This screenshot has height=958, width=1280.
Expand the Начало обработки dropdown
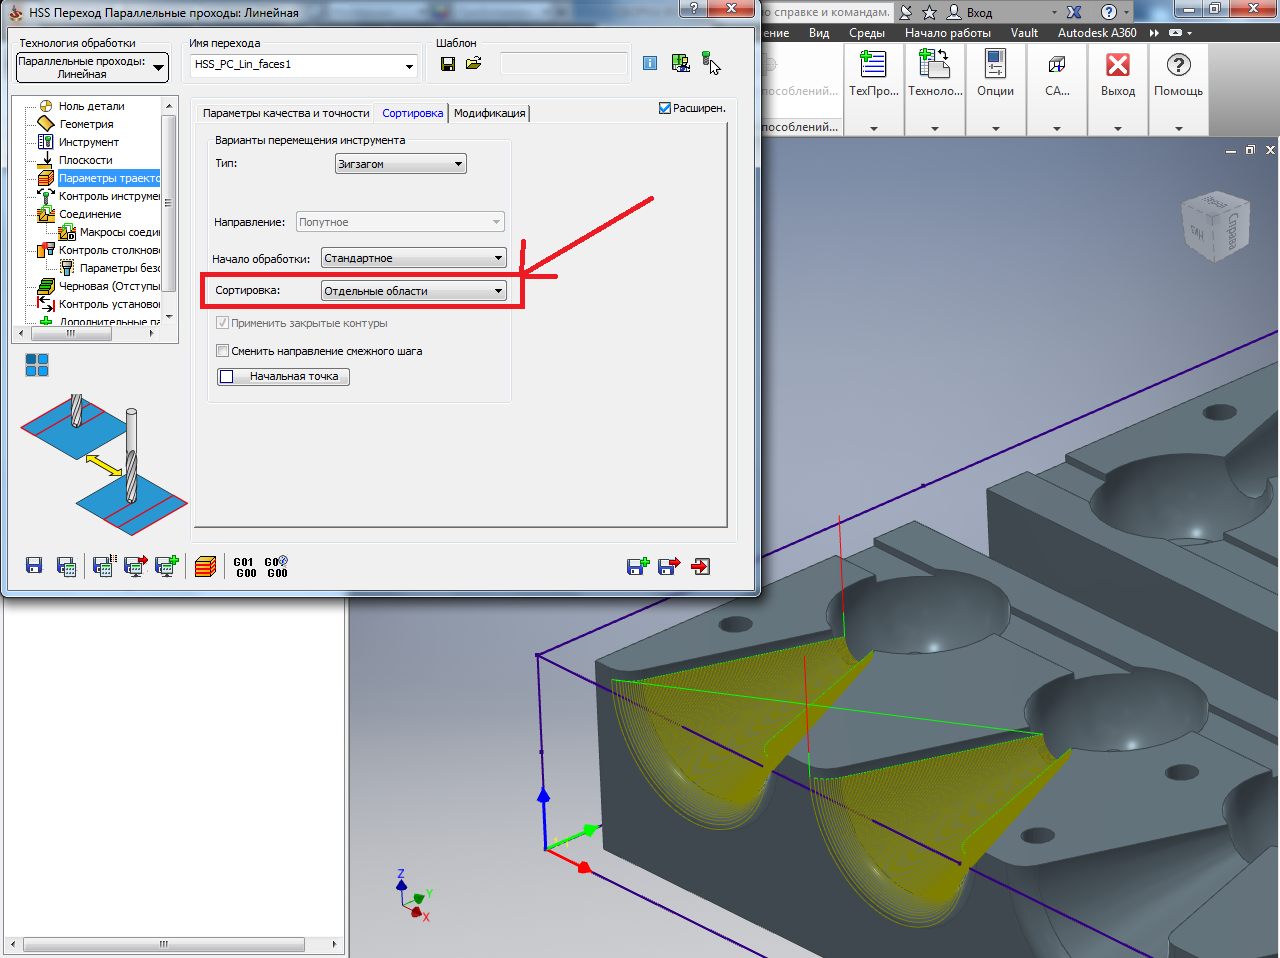(414, 258)
